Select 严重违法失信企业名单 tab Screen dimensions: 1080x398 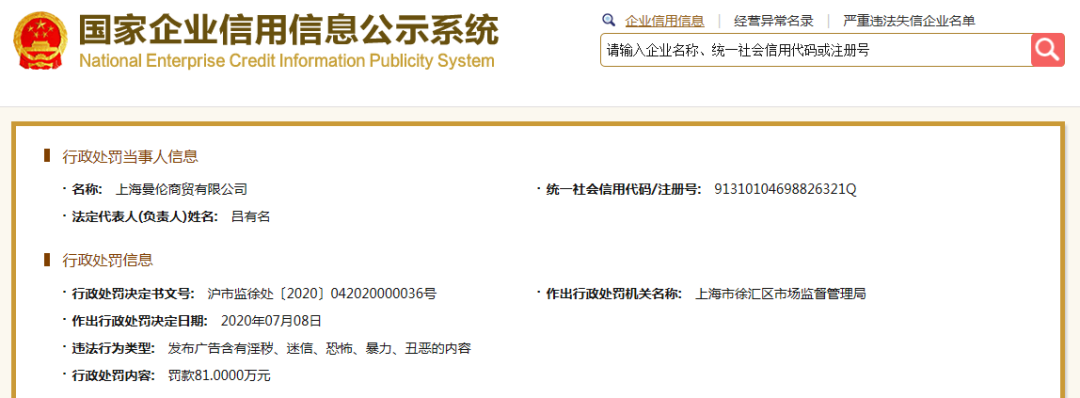tap(909, 21)
